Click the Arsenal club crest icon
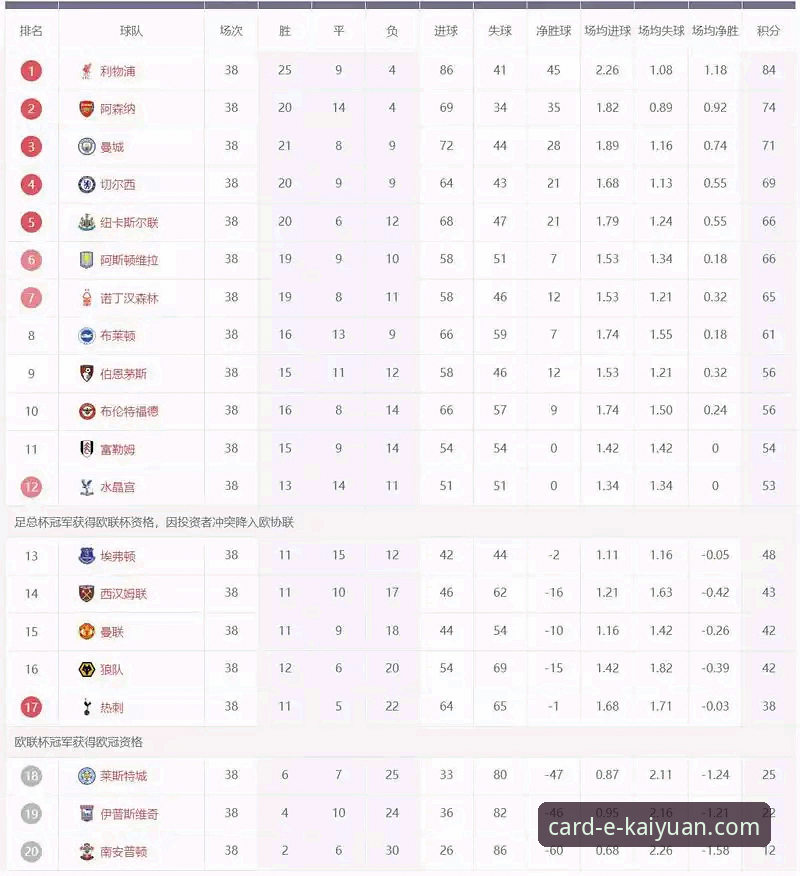This screenshot has width=800, height=876. [86, 108]
